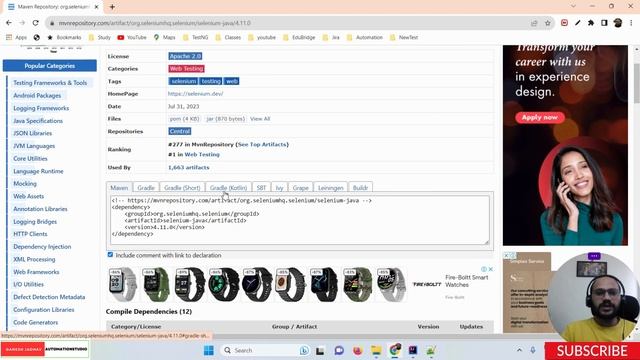Open the selenium.dev homepage link
640x360 pixels.
196,93
